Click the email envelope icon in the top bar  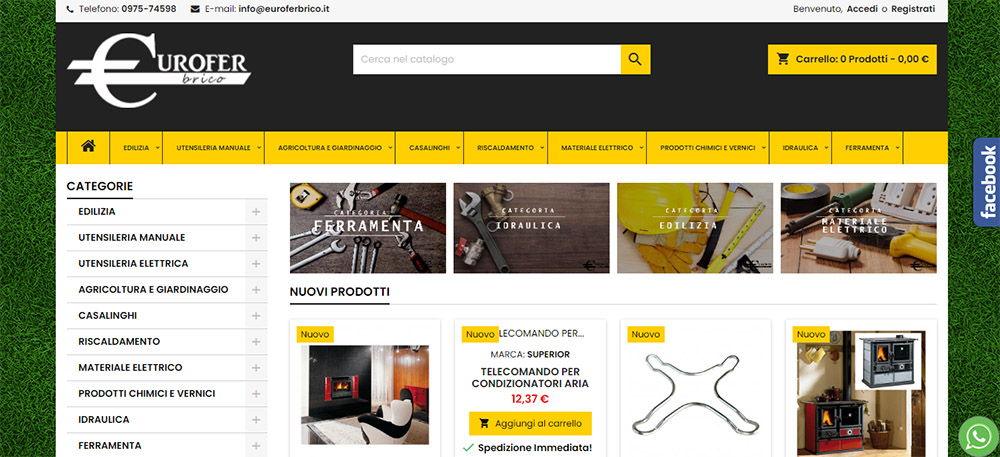coord(195,10)
